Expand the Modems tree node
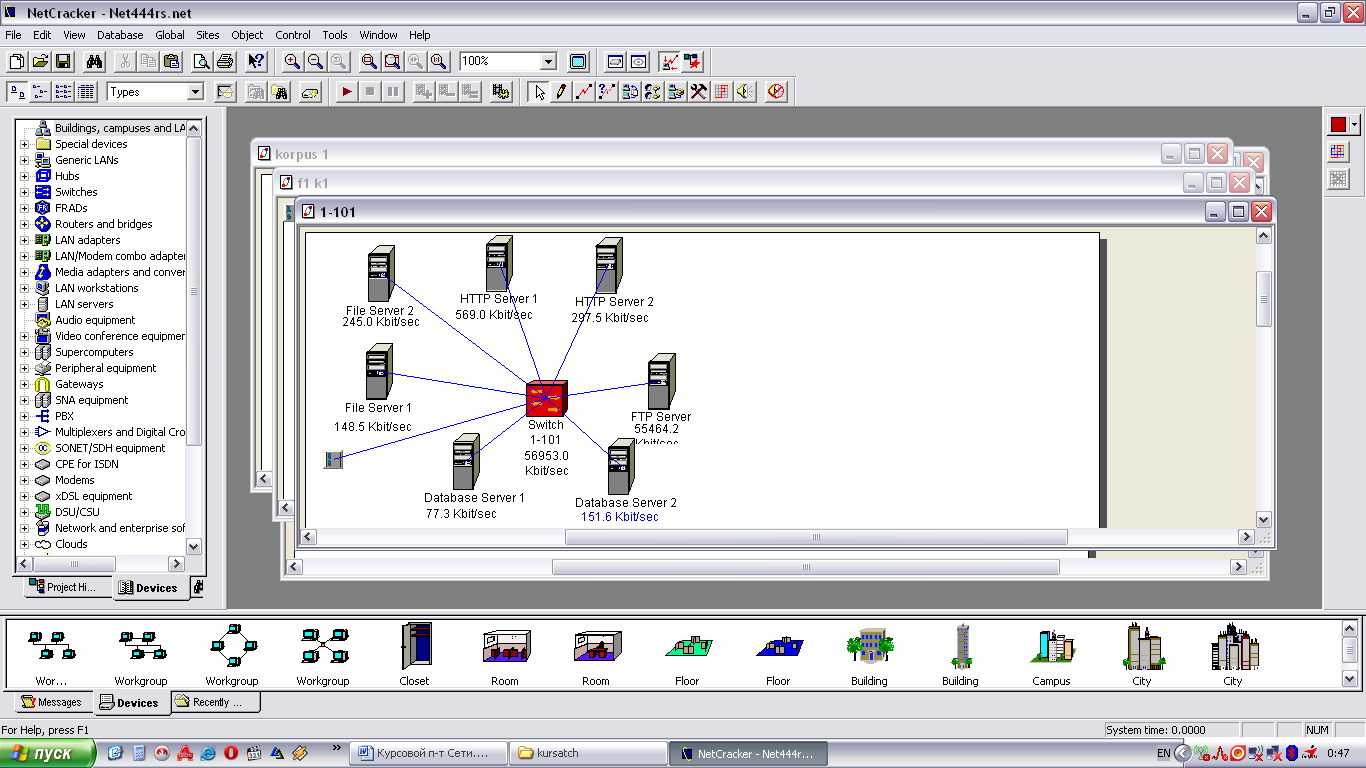This screenshot has height=768, width=1366. pyautogui.click(x=25, y=480)
